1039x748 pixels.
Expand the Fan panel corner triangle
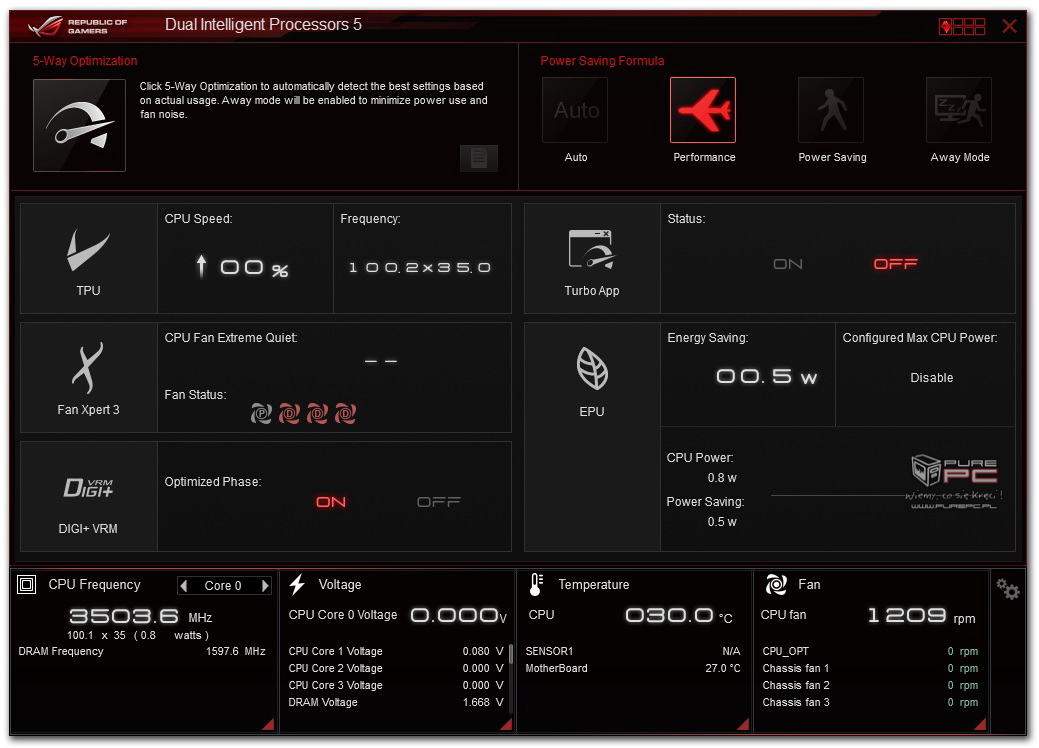[x=980, y=724]
